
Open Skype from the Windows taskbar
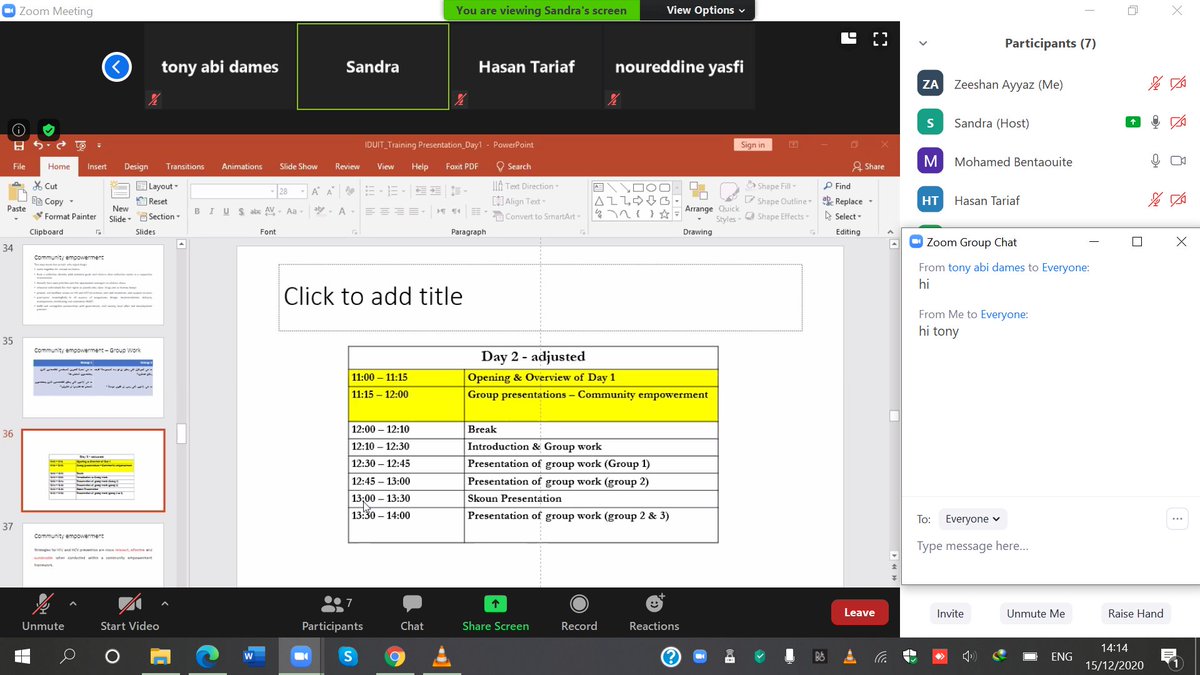pyautogui.click(x=348, y=657)
